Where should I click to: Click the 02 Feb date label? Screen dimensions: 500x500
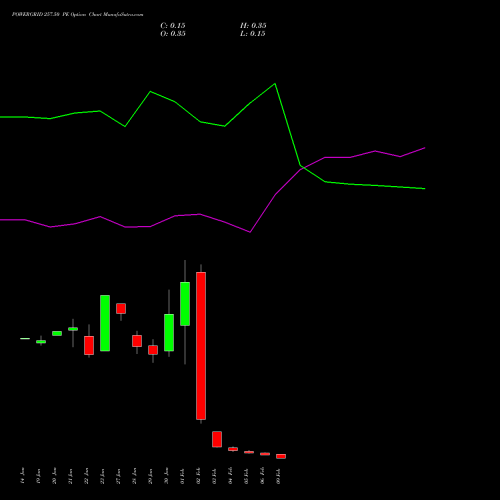point(198,476)
